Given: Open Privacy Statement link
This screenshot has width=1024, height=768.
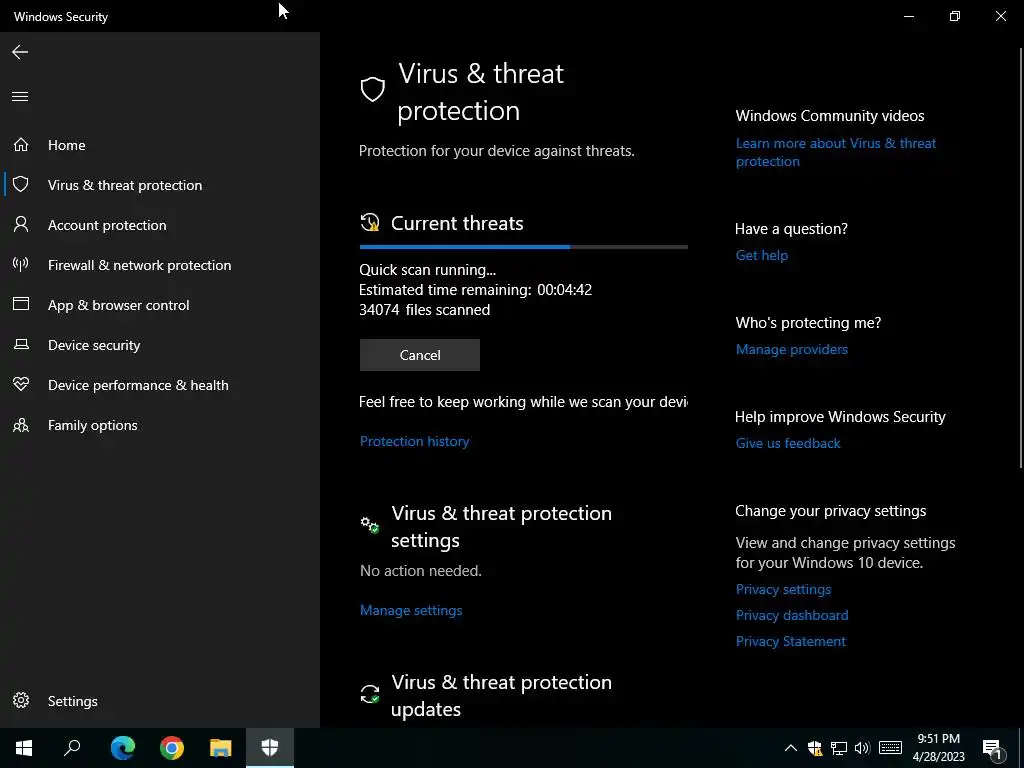Looking at the screenshot, I should click(x=790, y=641).
